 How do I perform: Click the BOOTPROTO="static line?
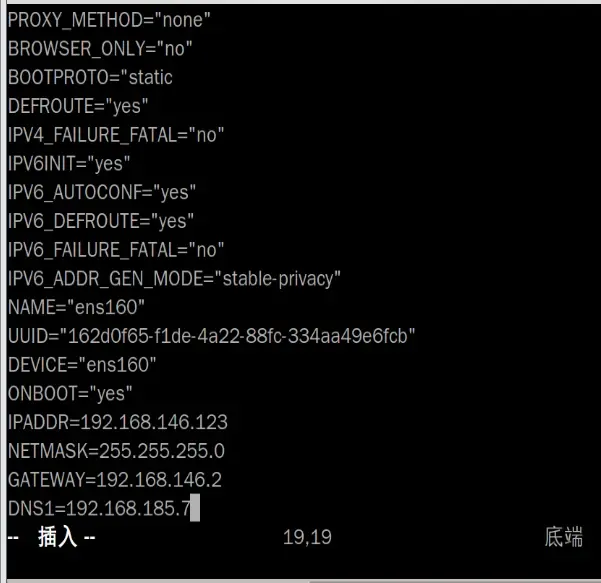click(x=90, y=77)
